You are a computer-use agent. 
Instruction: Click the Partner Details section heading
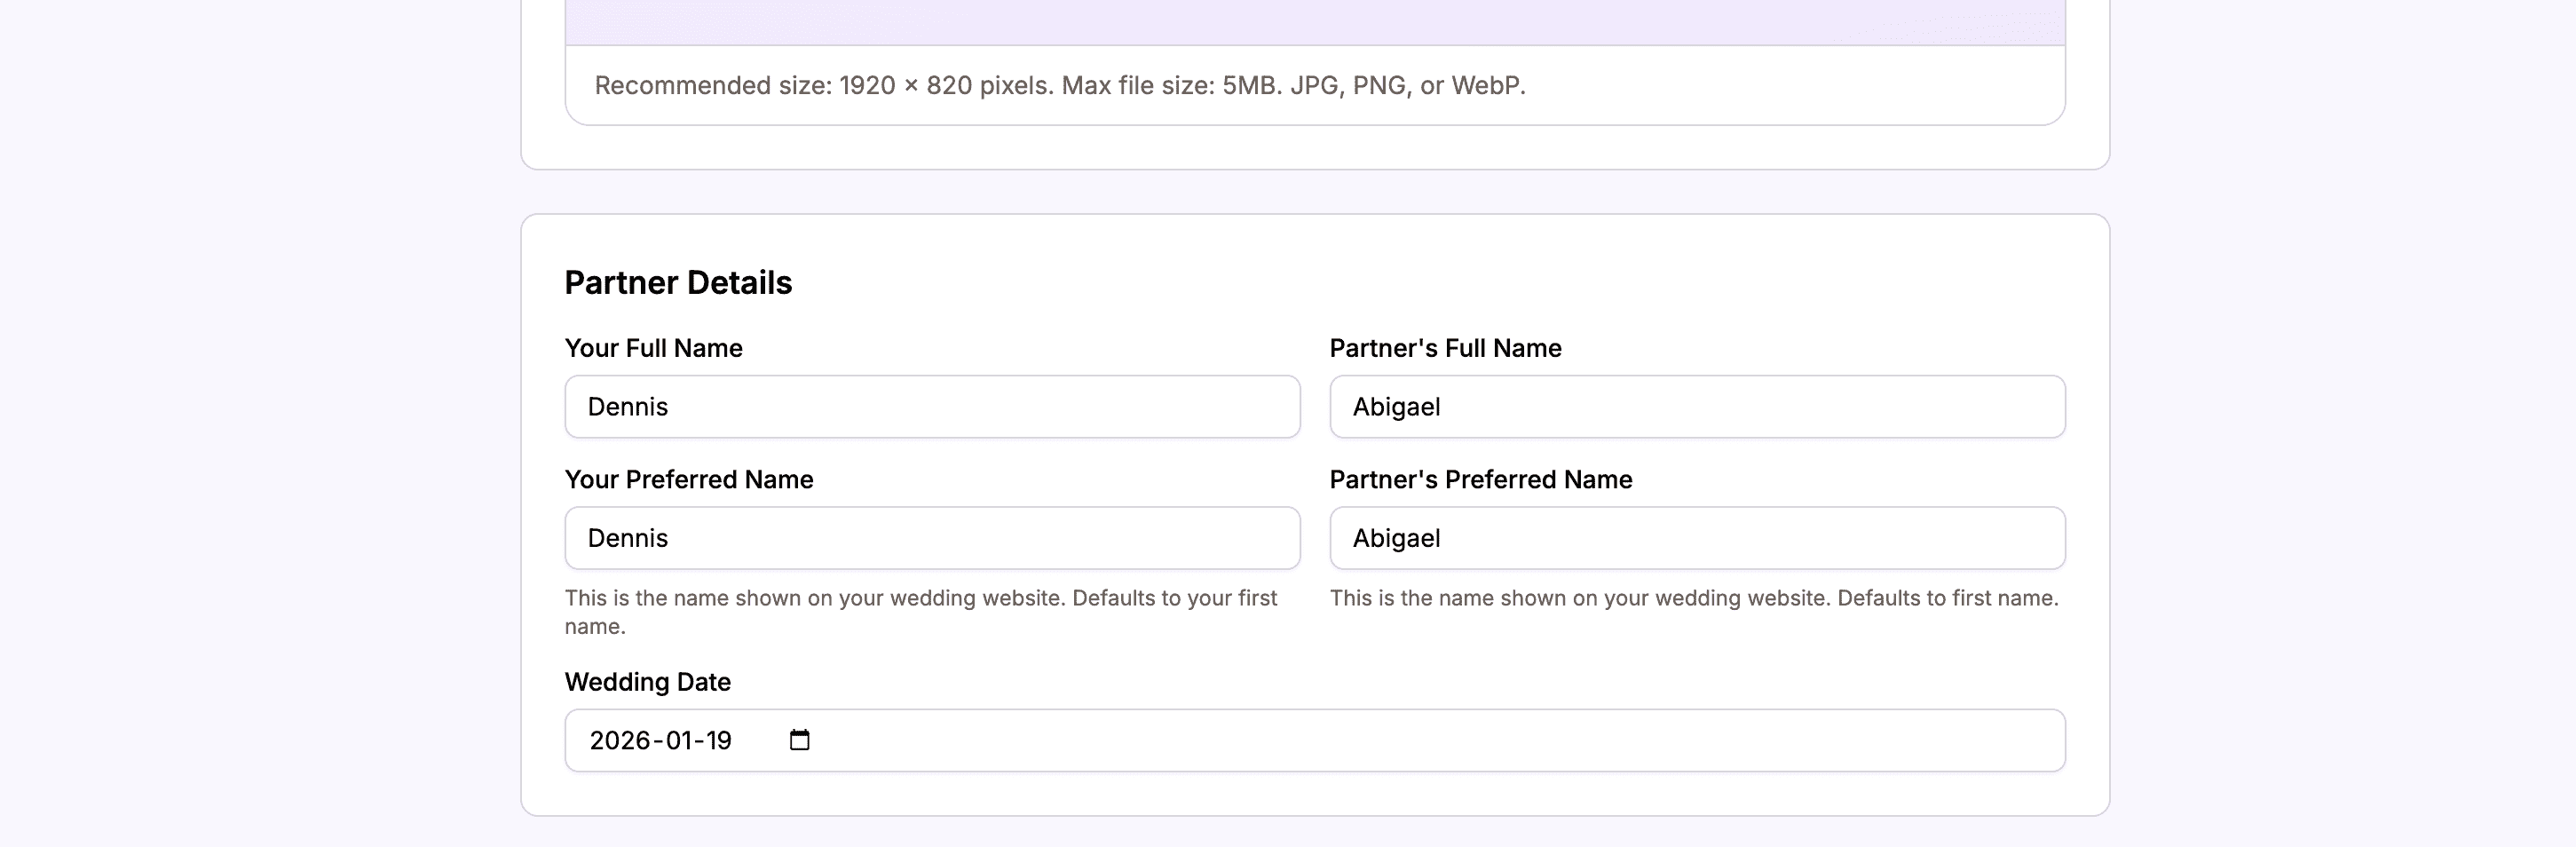tap(678, 282)
